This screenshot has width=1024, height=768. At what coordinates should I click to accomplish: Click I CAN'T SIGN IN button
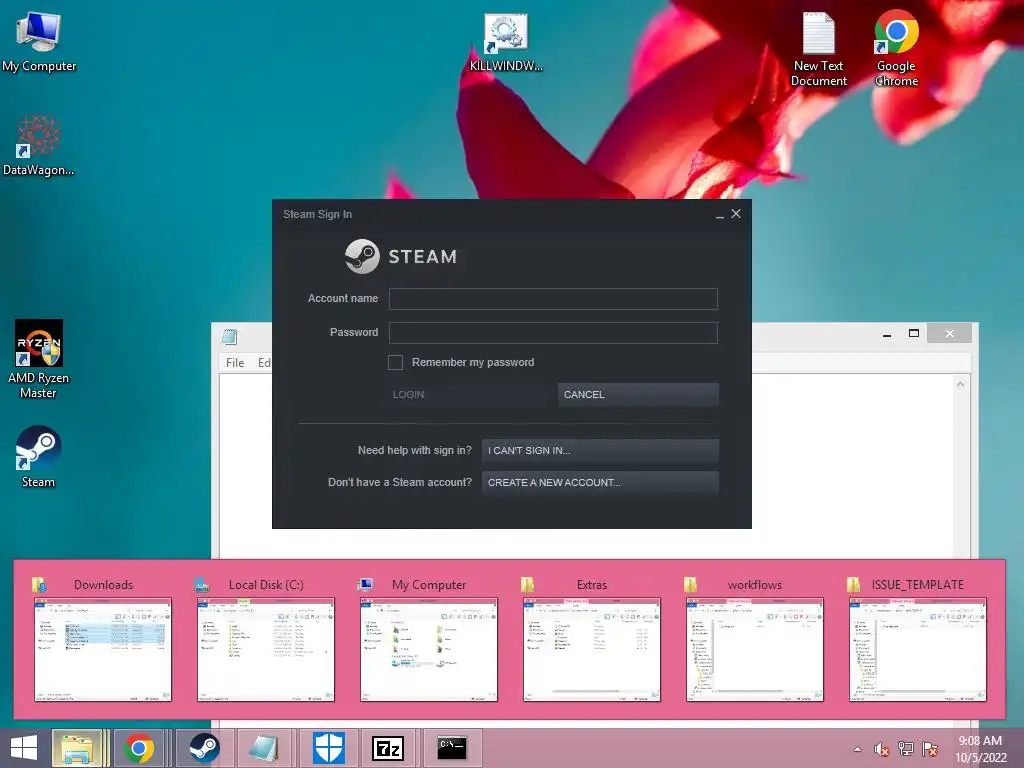coord(600,451)
